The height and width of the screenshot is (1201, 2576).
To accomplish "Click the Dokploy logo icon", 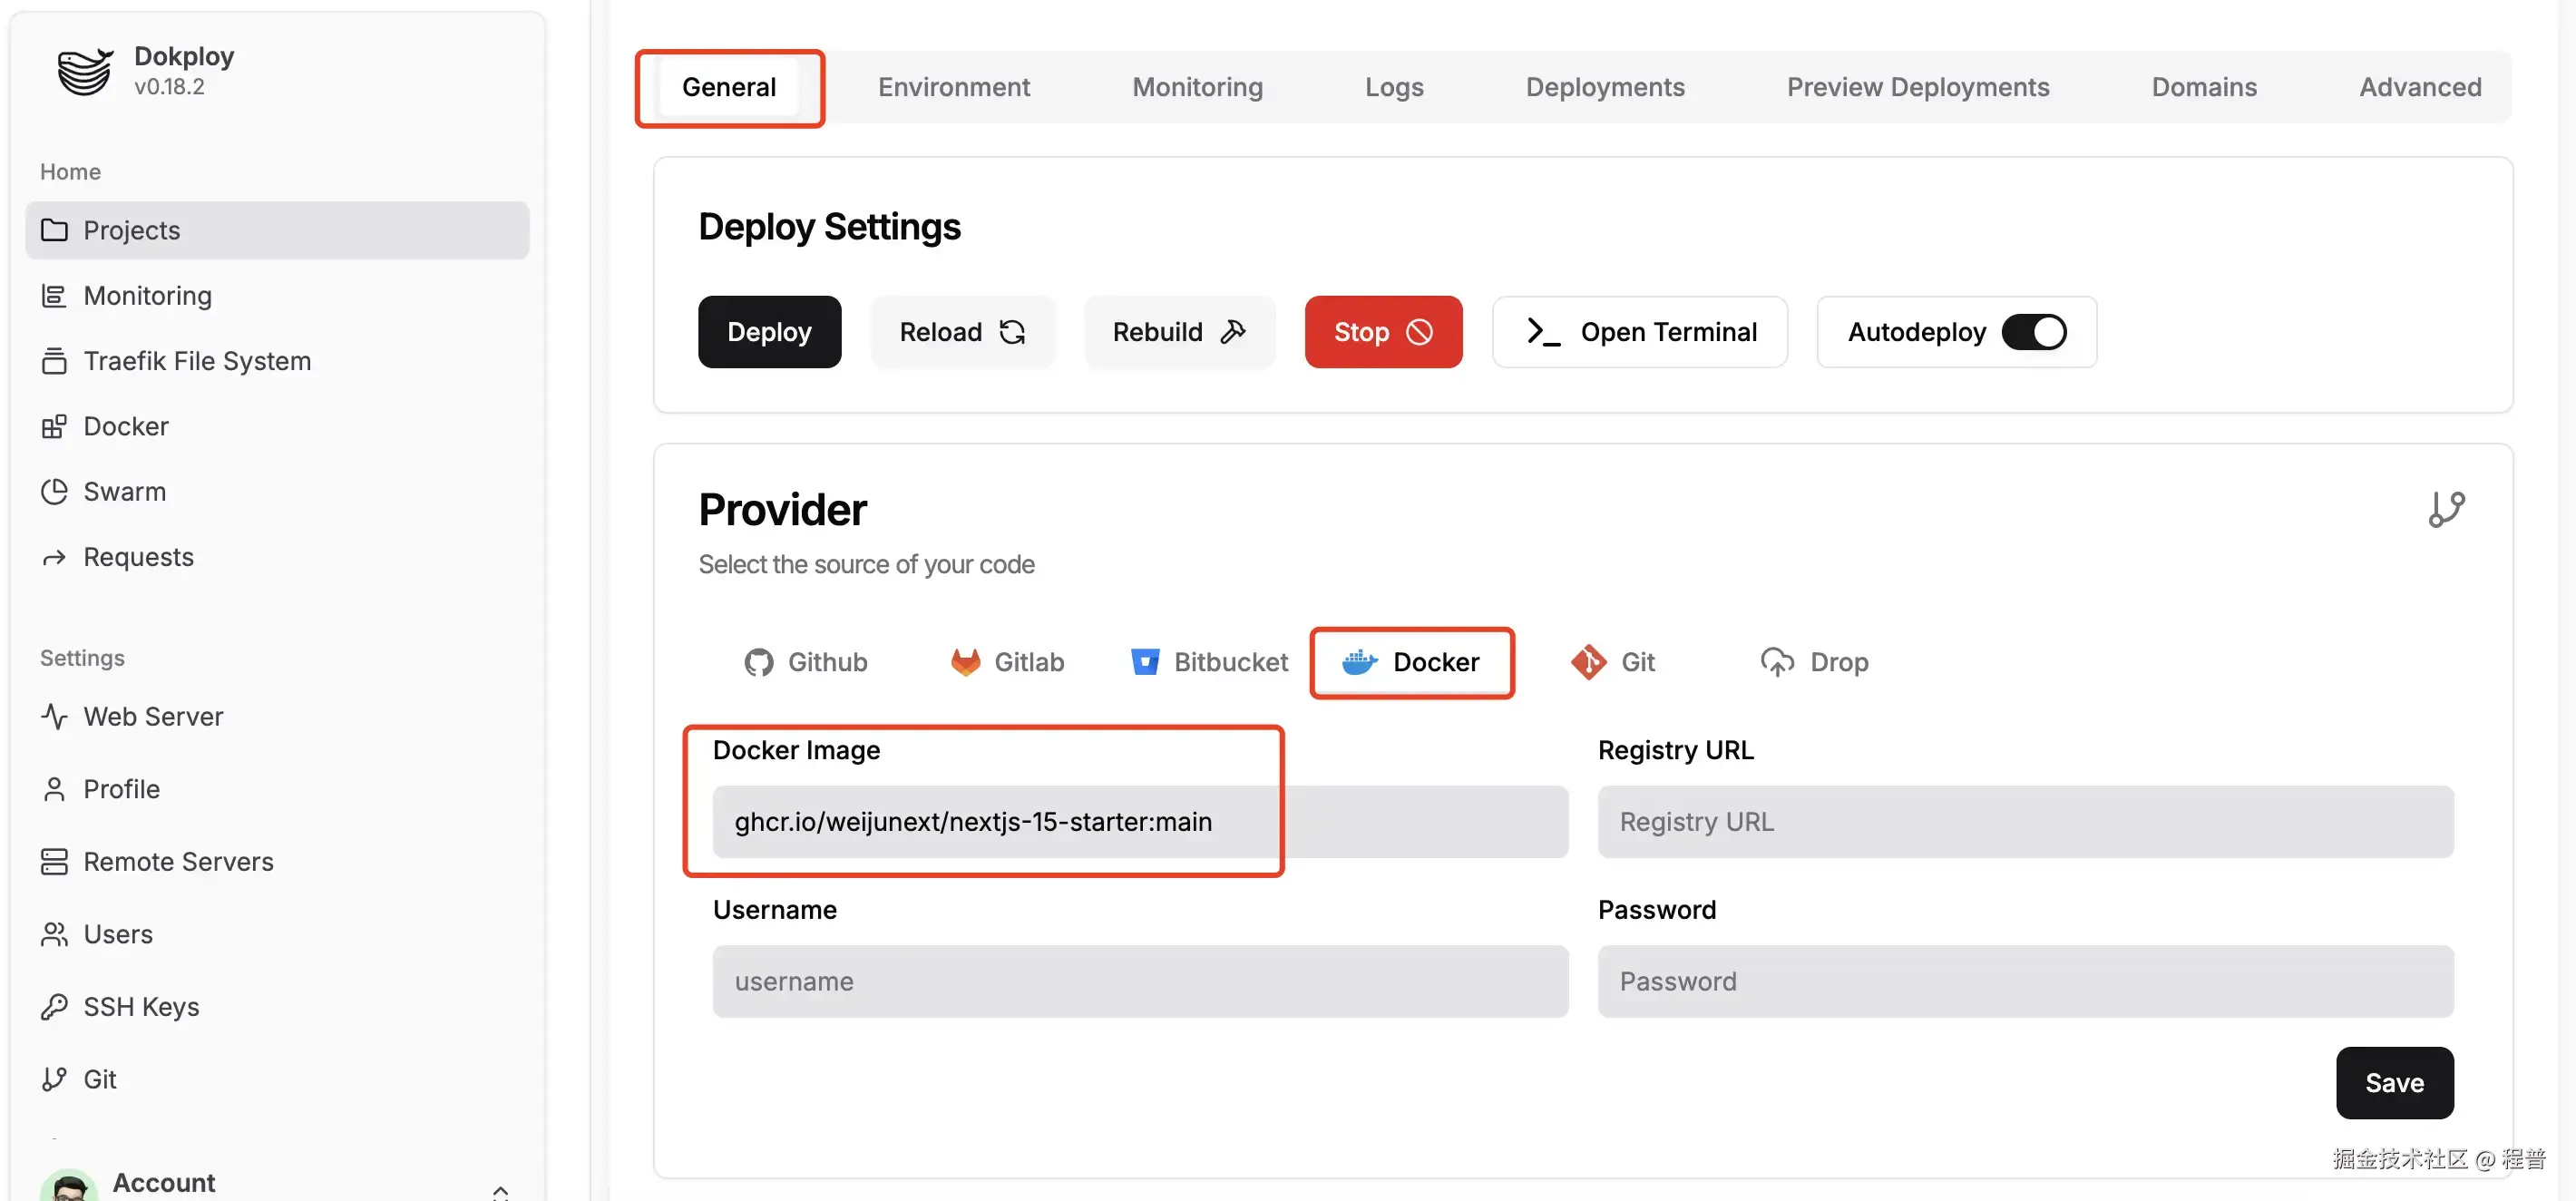I will coord(84,71).
